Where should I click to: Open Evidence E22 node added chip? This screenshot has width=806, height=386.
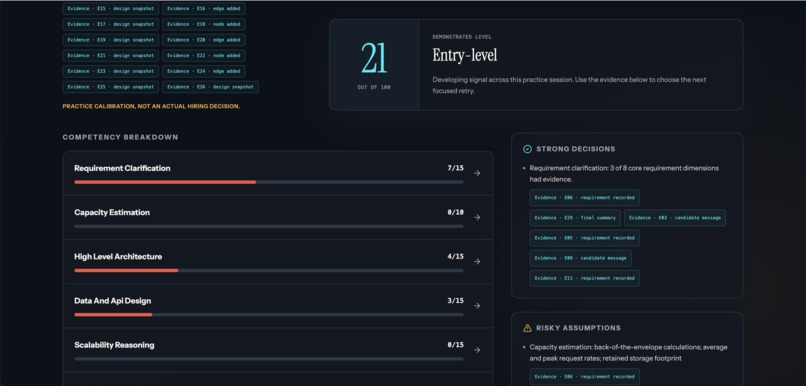(204, 56)
